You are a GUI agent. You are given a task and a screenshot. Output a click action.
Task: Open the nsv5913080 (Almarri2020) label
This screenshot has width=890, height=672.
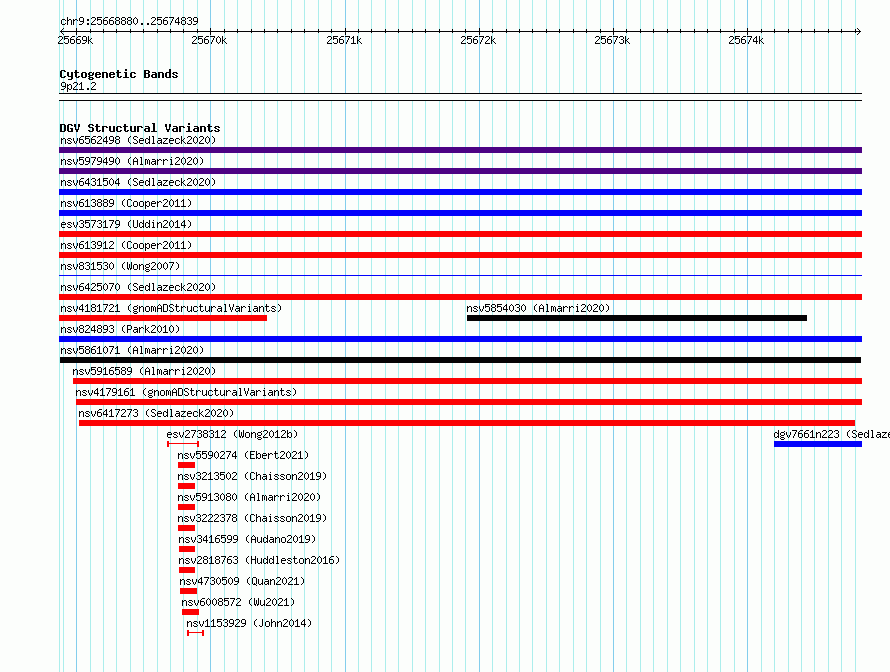tap(249, 497)
